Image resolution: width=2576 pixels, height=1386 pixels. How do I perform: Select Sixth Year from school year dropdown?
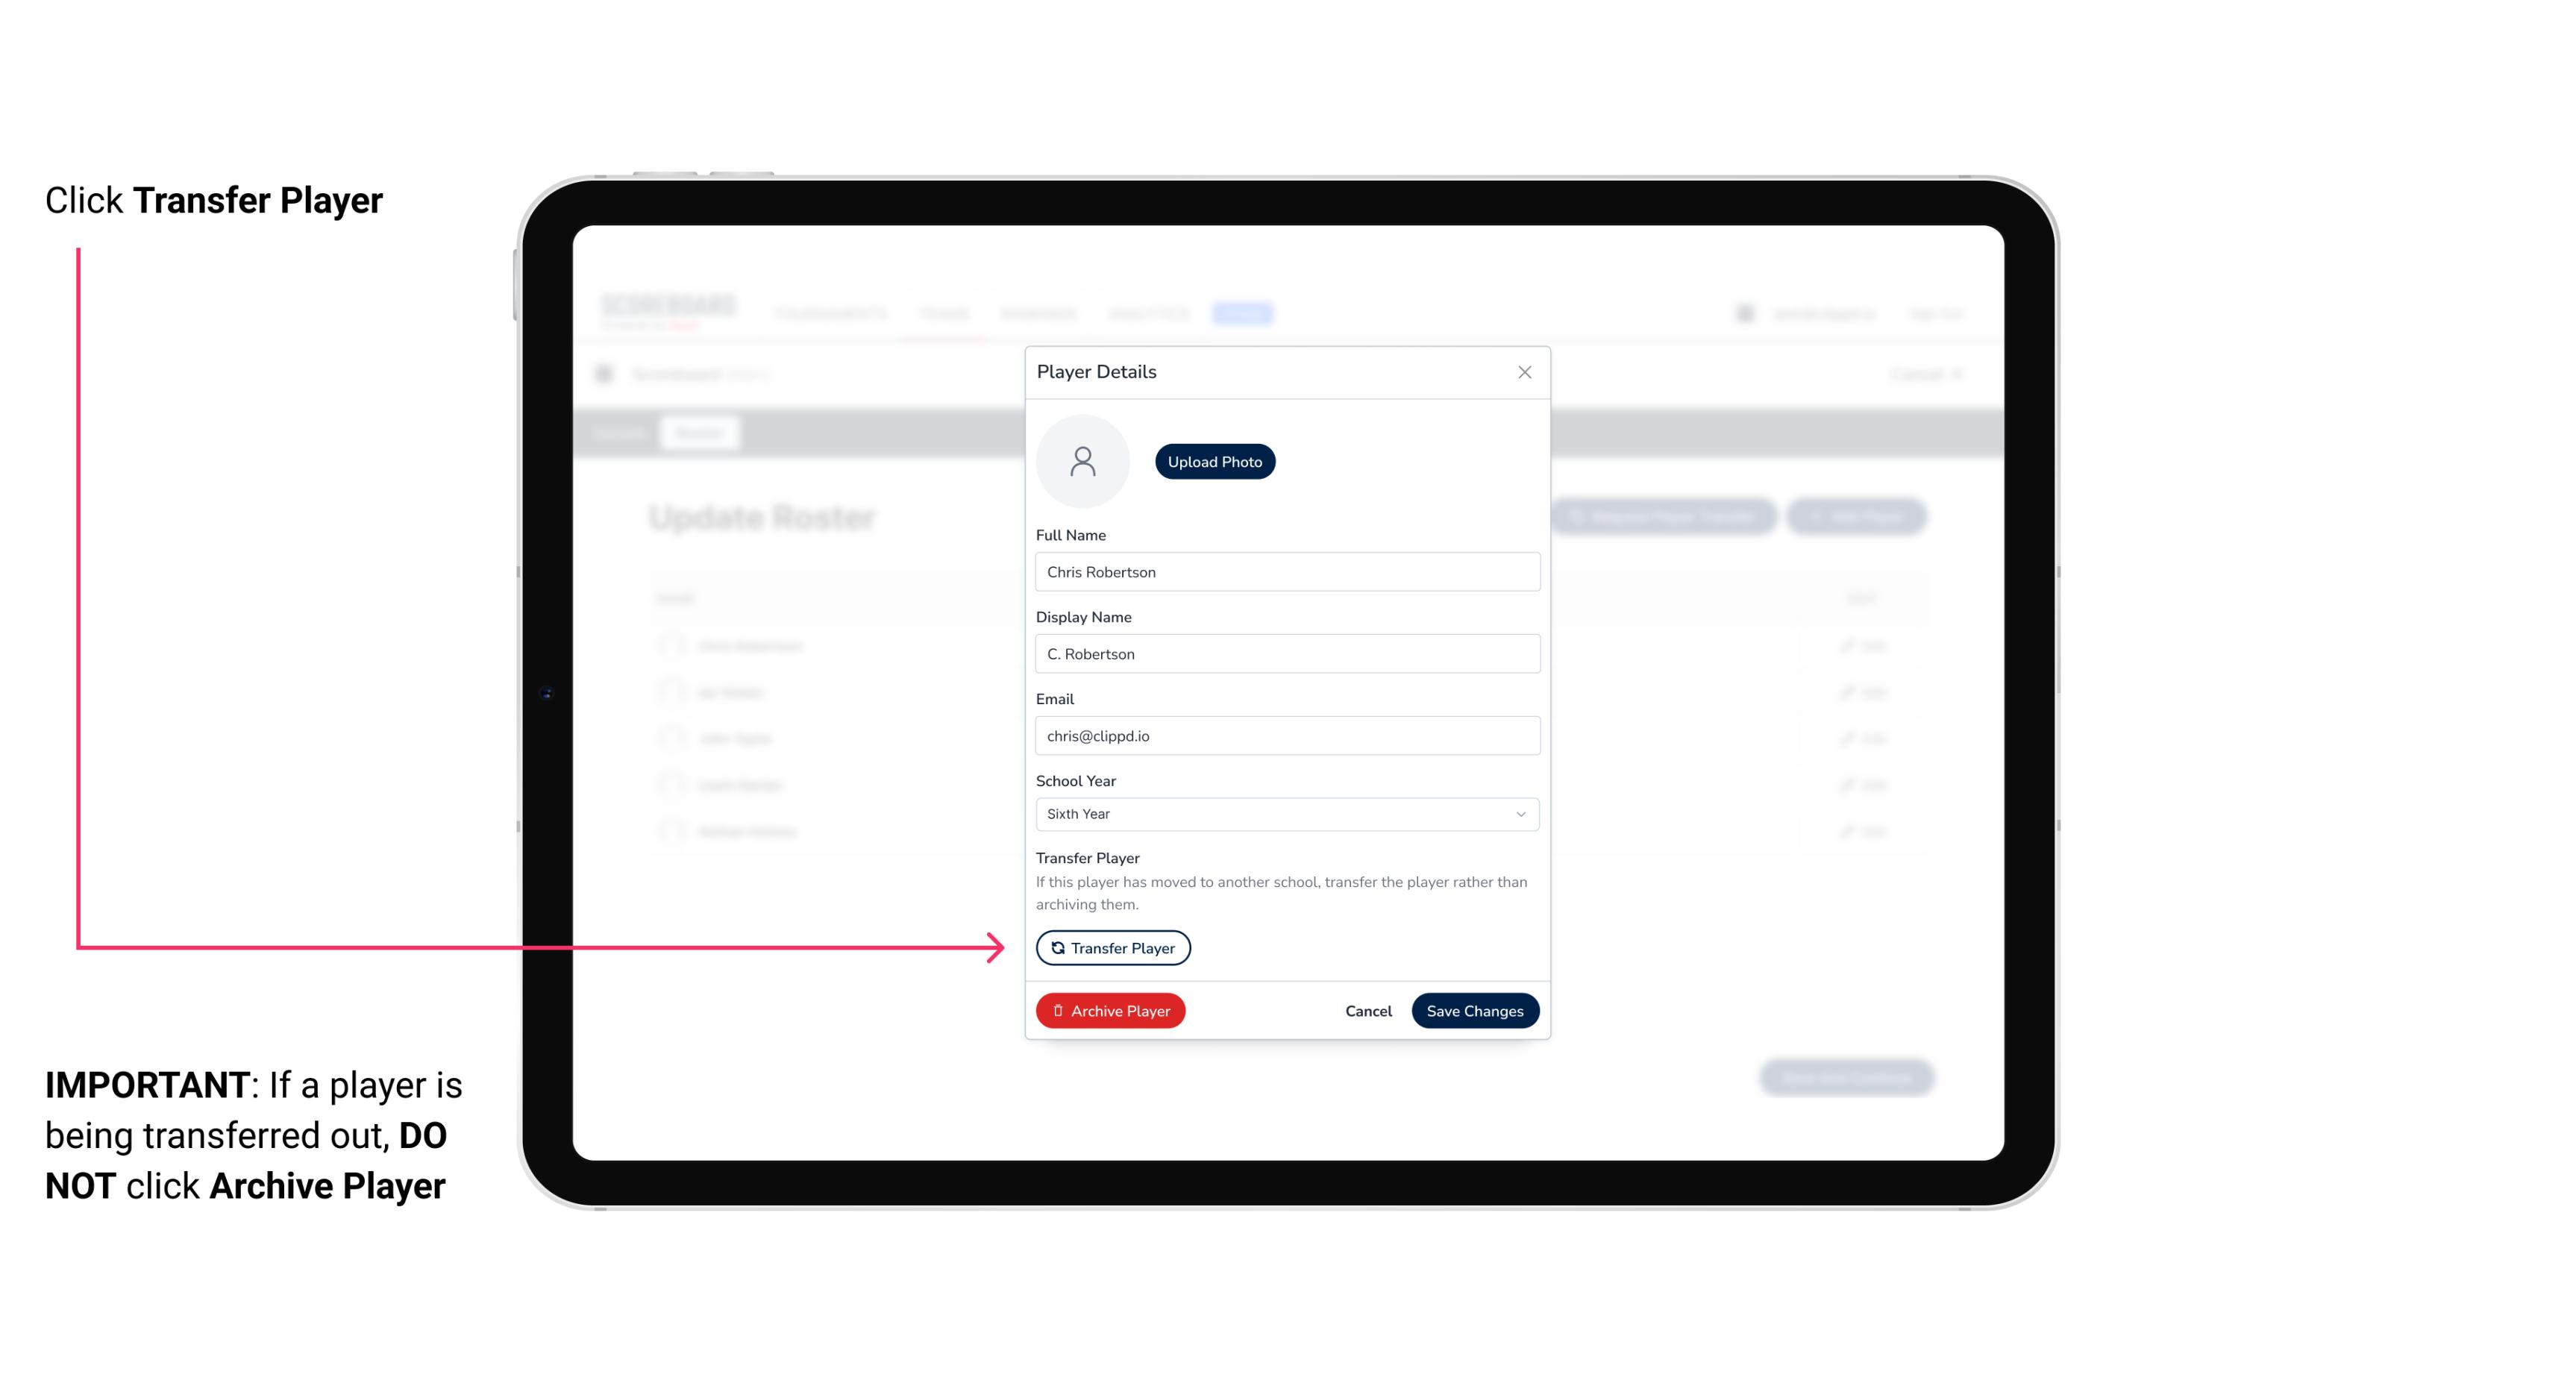[1285, 812]
